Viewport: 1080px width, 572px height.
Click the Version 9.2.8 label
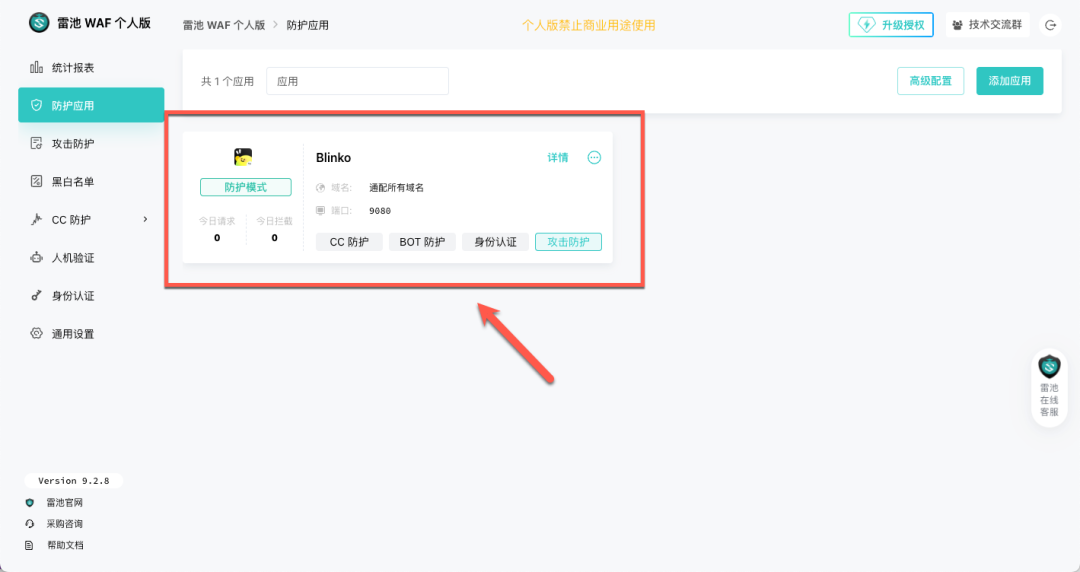click(x=74, y=480)
